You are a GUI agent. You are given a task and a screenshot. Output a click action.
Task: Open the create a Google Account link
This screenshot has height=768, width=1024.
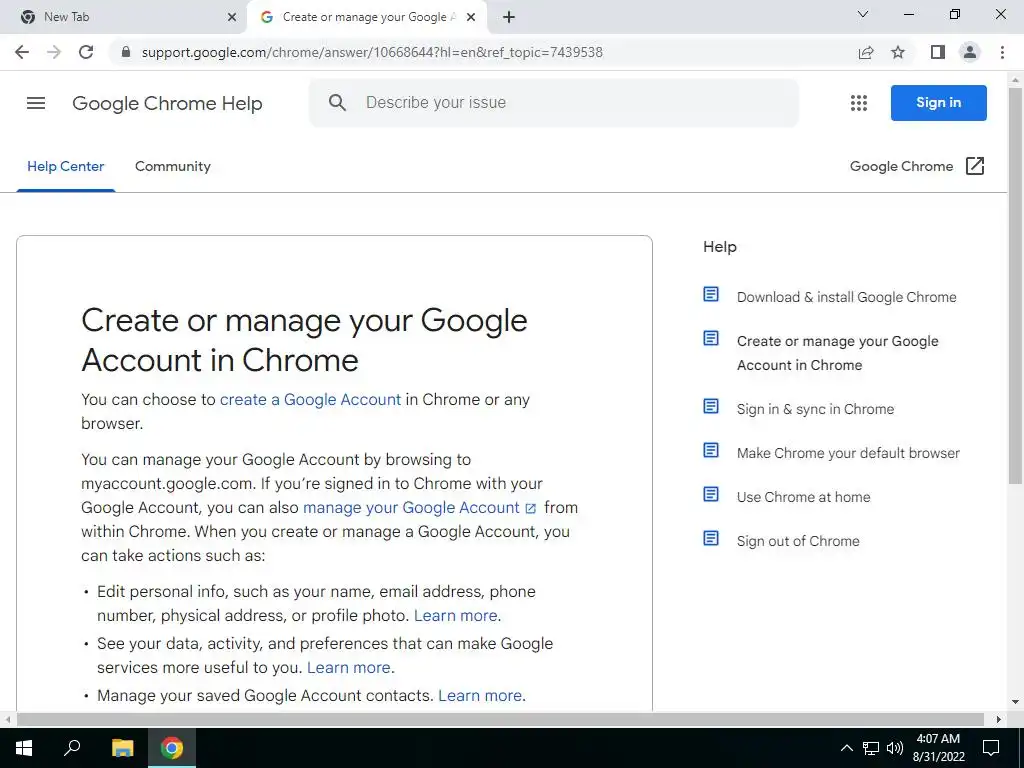tap(310, 400)
